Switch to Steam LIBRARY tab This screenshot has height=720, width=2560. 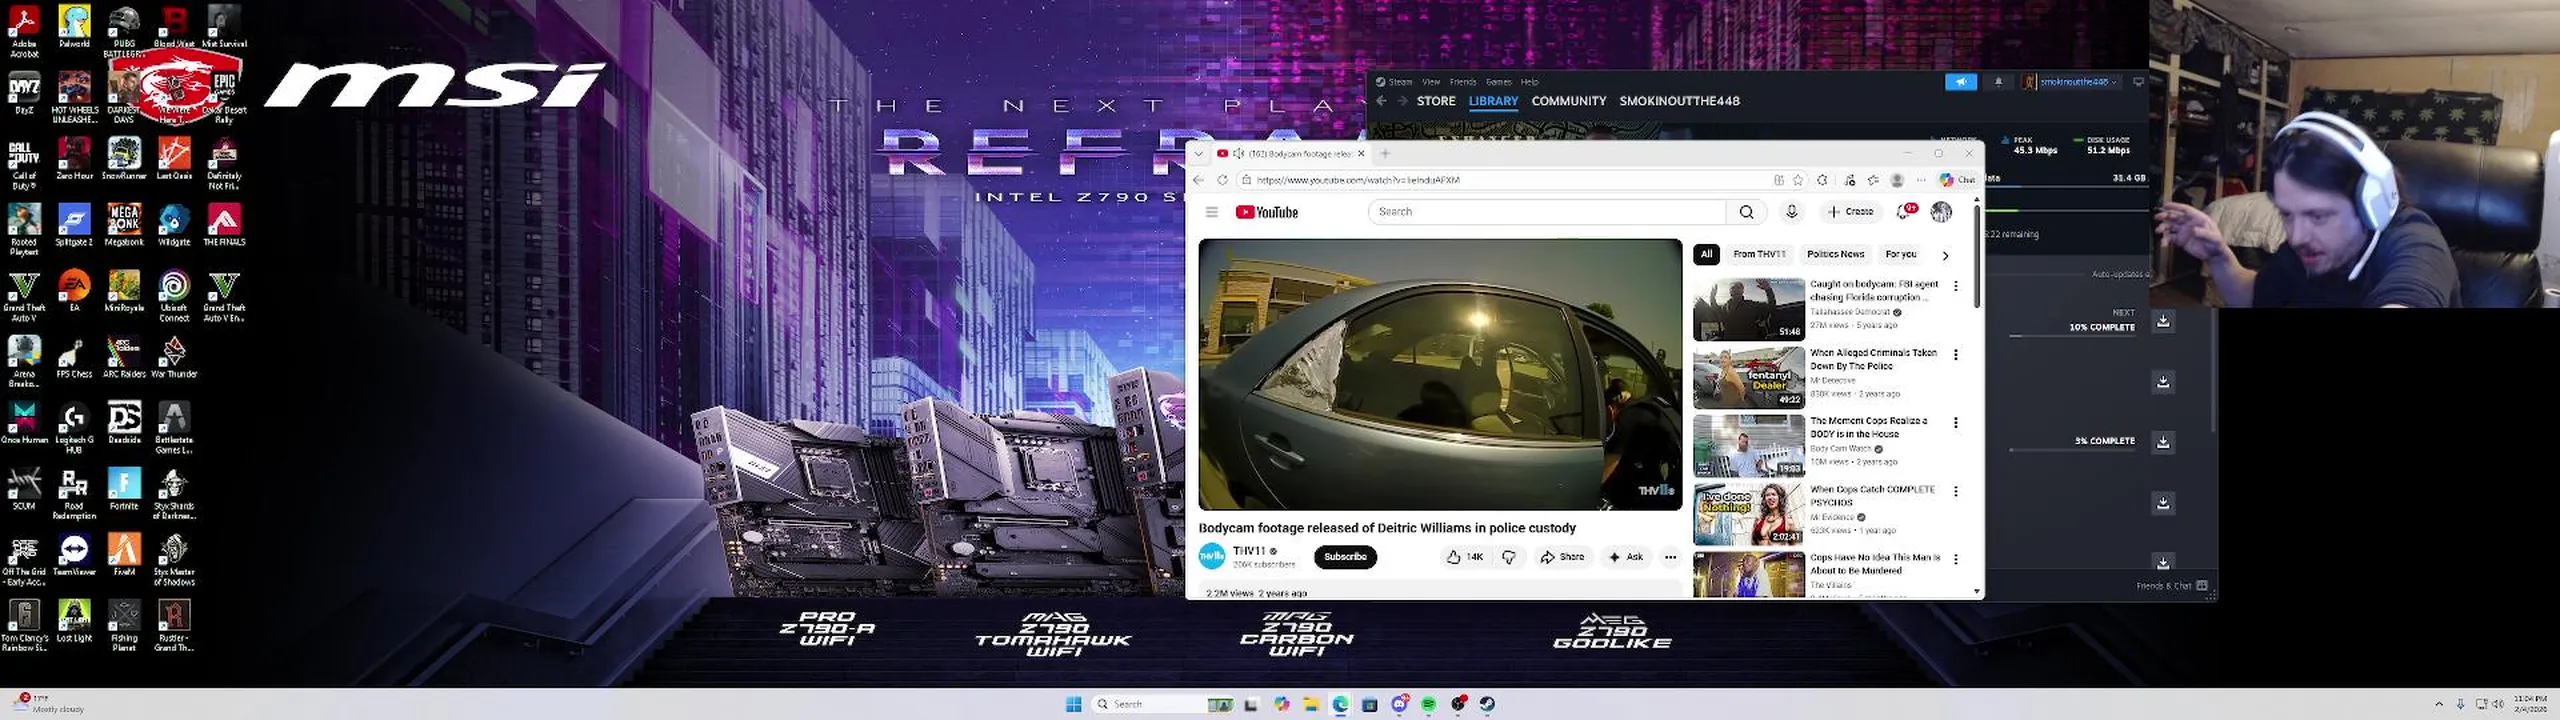pos(1493,101)
